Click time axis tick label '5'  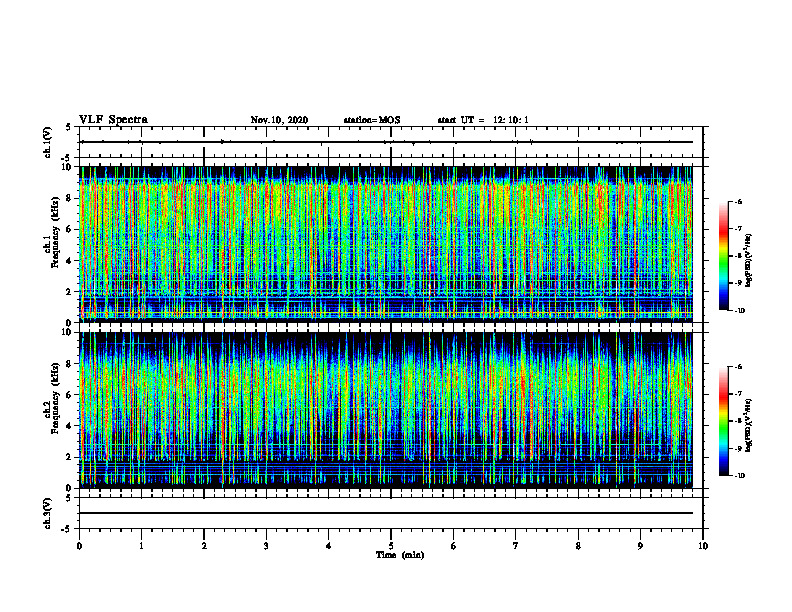[x=391, y=546]
